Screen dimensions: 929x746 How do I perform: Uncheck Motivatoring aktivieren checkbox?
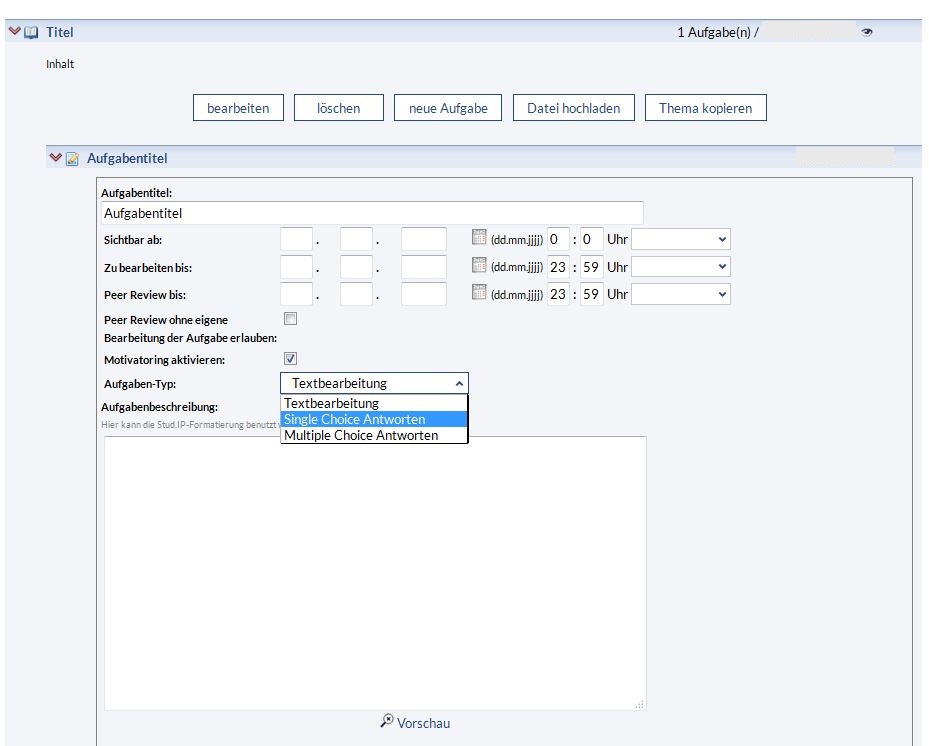click(x=291, y=358)
